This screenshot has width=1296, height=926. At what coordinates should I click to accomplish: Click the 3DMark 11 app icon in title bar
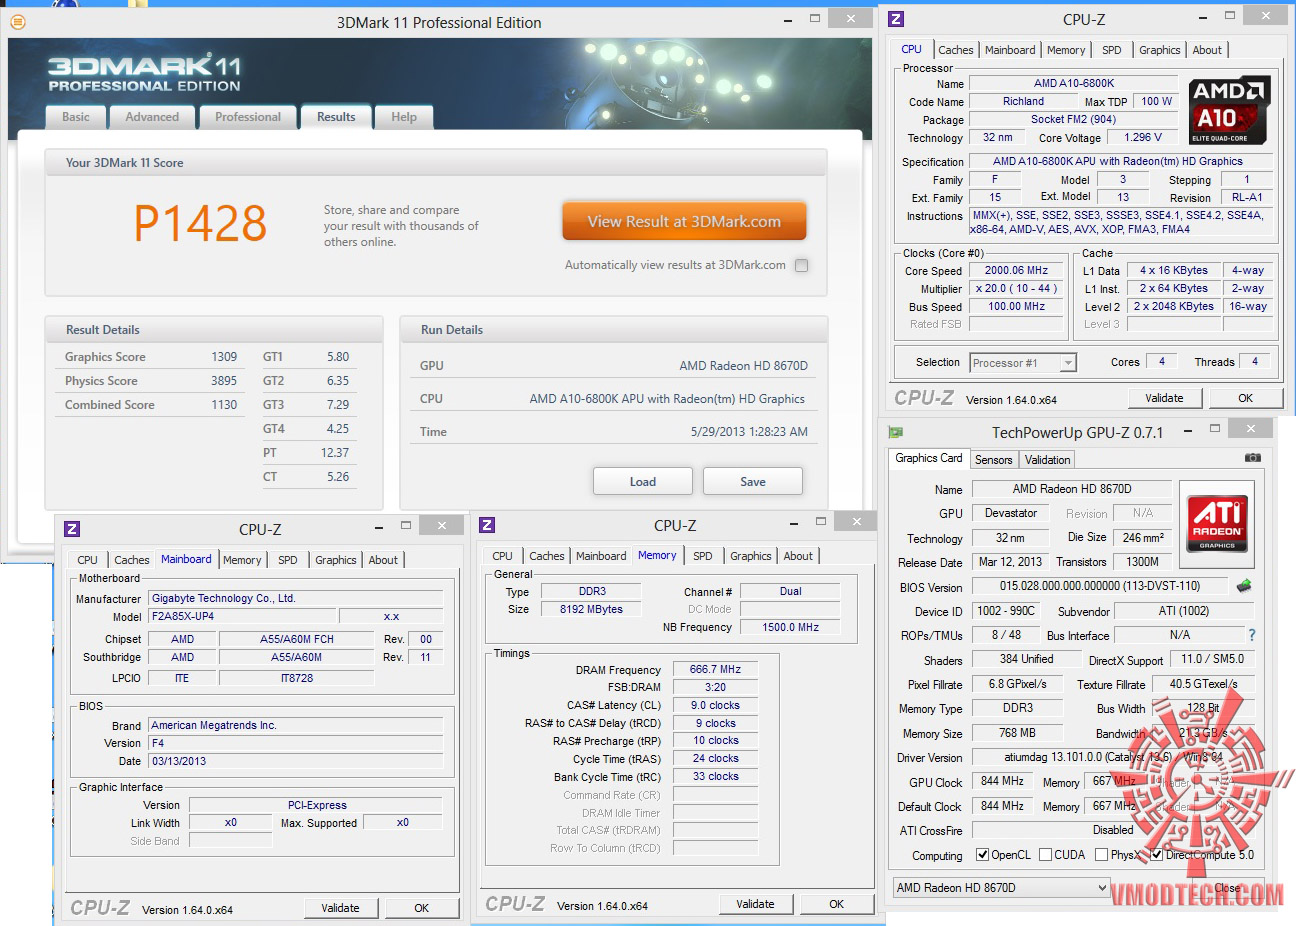click(x=17, y=21)
